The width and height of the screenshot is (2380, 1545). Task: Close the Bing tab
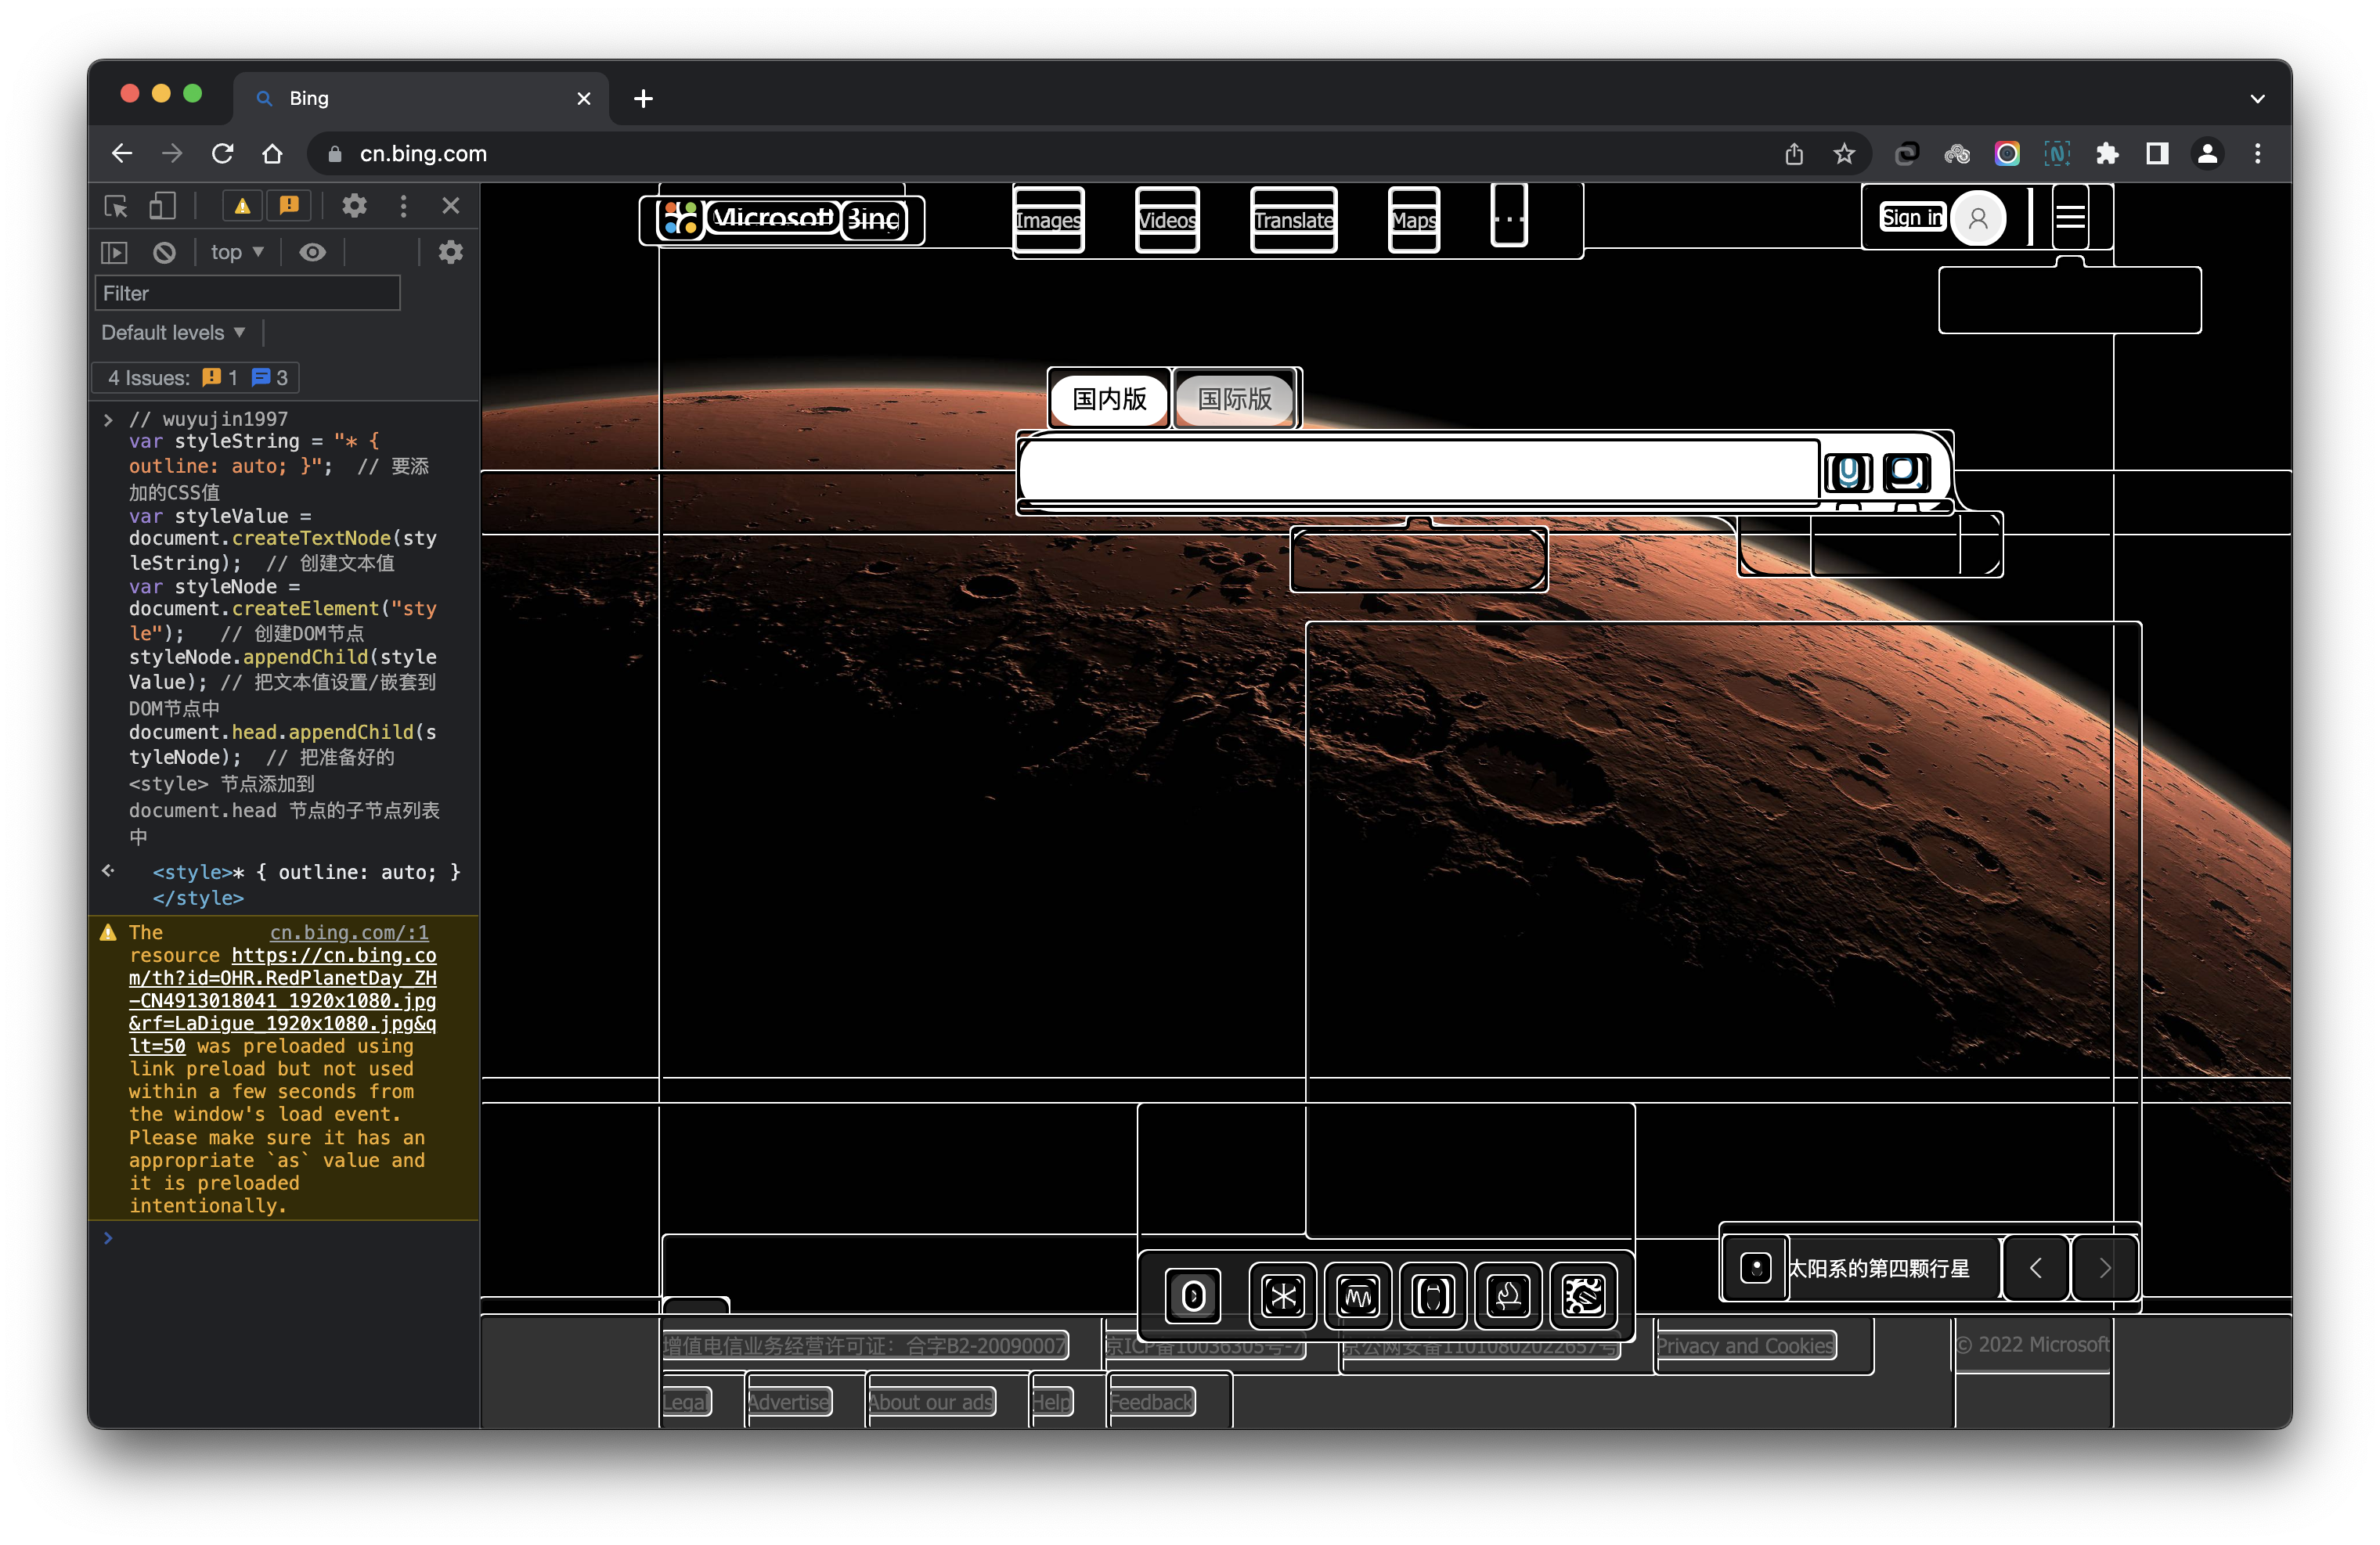pyautogui.click(x=584, y=98)
